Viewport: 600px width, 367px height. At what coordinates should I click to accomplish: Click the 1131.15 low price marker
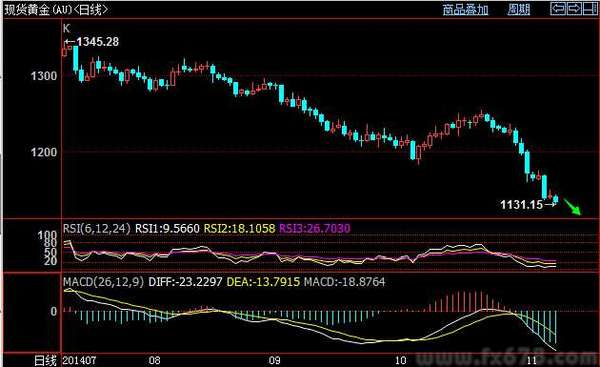click(528, 205)
